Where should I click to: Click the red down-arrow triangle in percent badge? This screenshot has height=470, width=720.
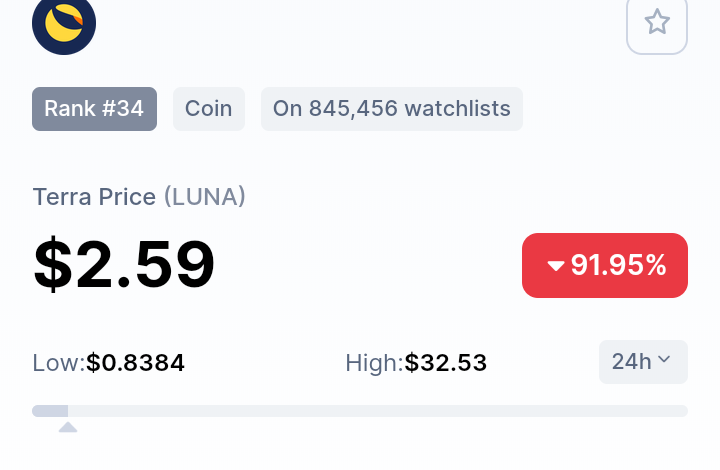pos(556,266)
